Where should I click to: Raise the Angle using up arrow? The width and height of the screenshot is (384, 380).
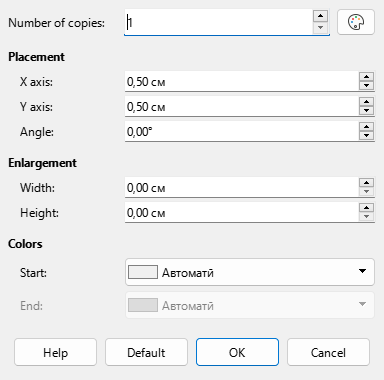click(x=367, y=127)
